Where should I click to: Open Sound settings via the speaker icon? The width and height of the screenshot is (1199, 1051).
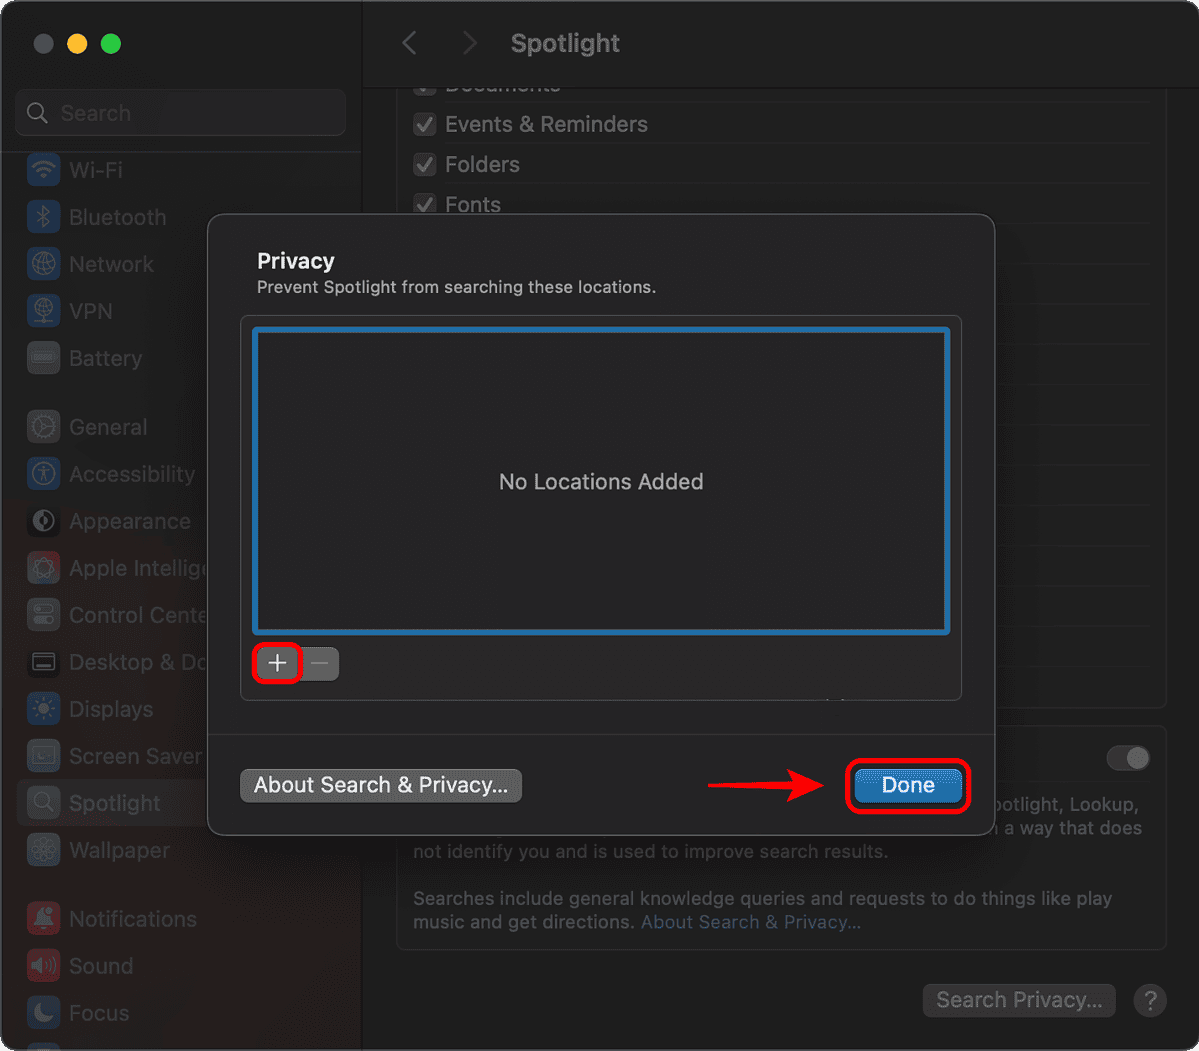(42, 966)
